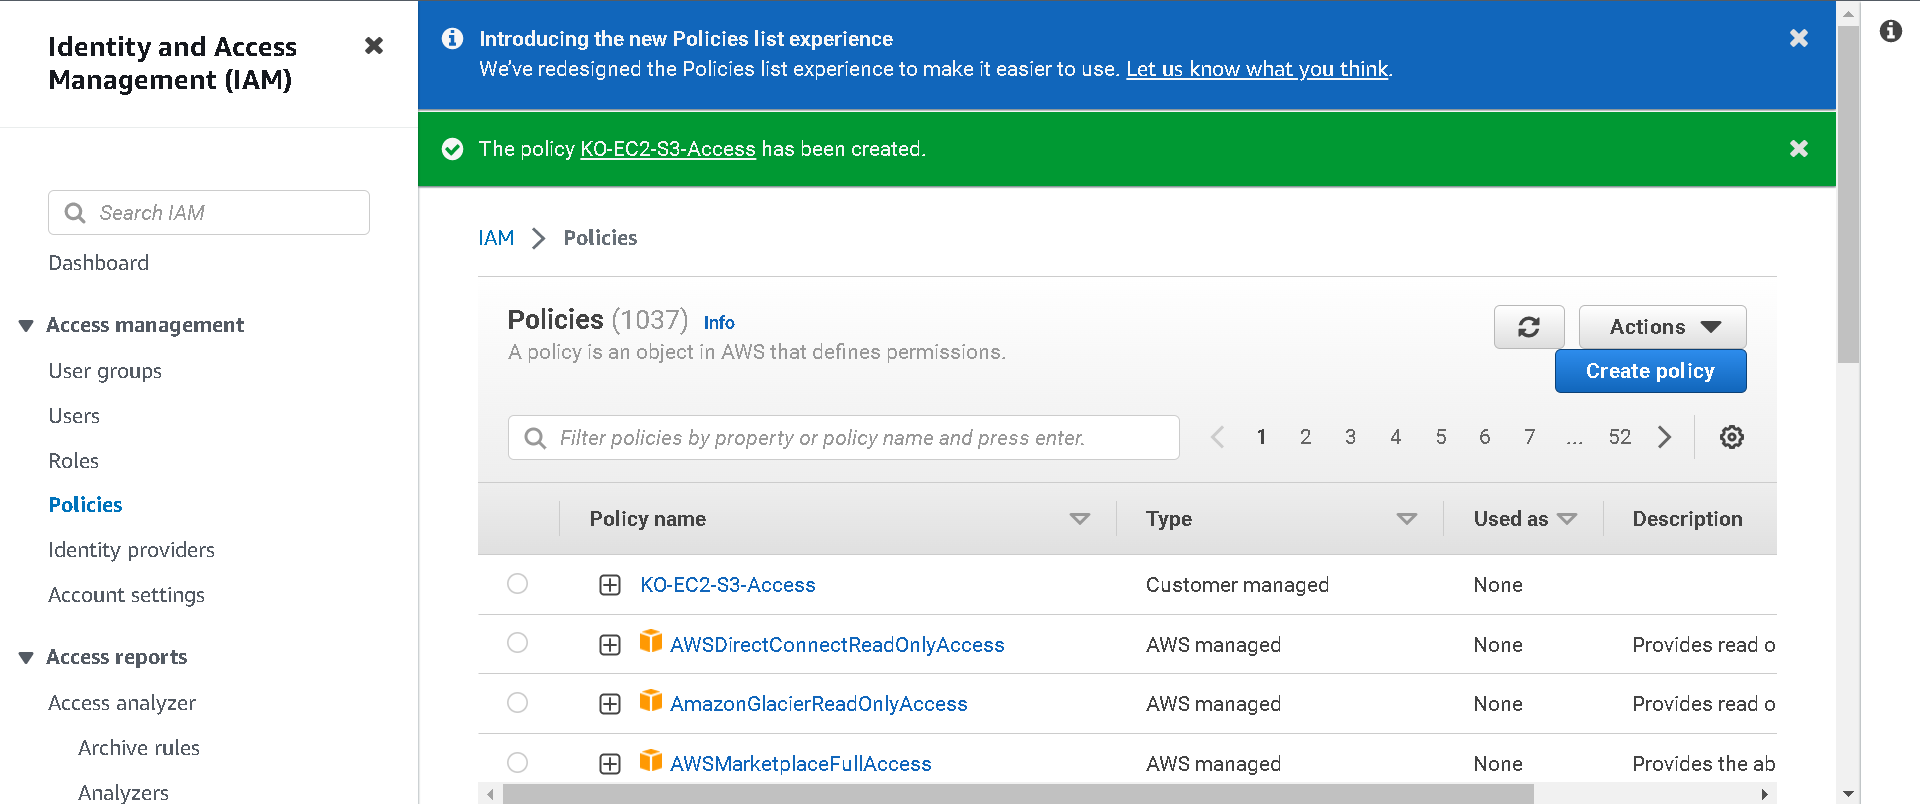The image size is (1920, 804).
Task: Click the horizontal table scrollbar thumb
Action: [1018, 794]
